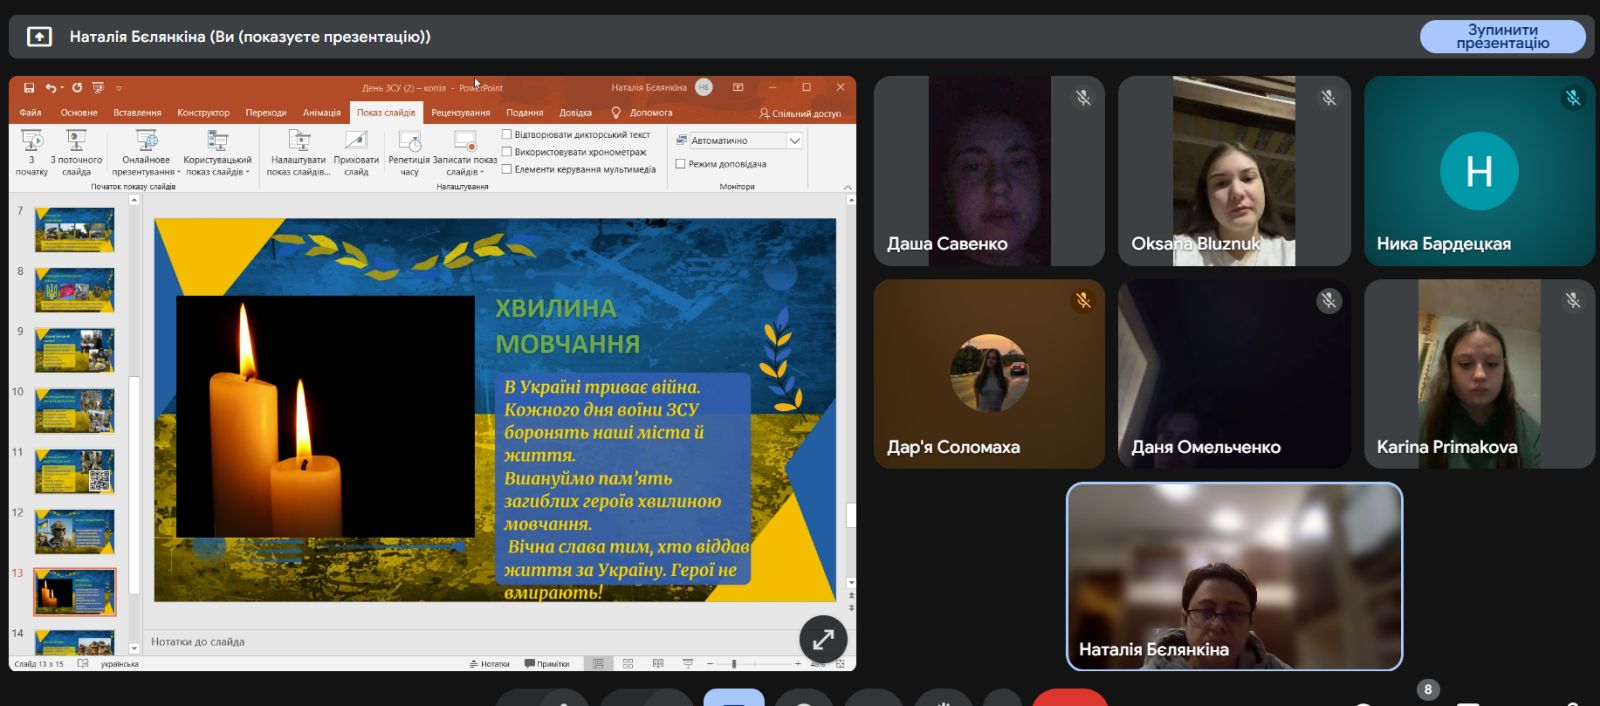Click Undo arrow in title bar
The image size is (1600, 706).
[50, 88]
